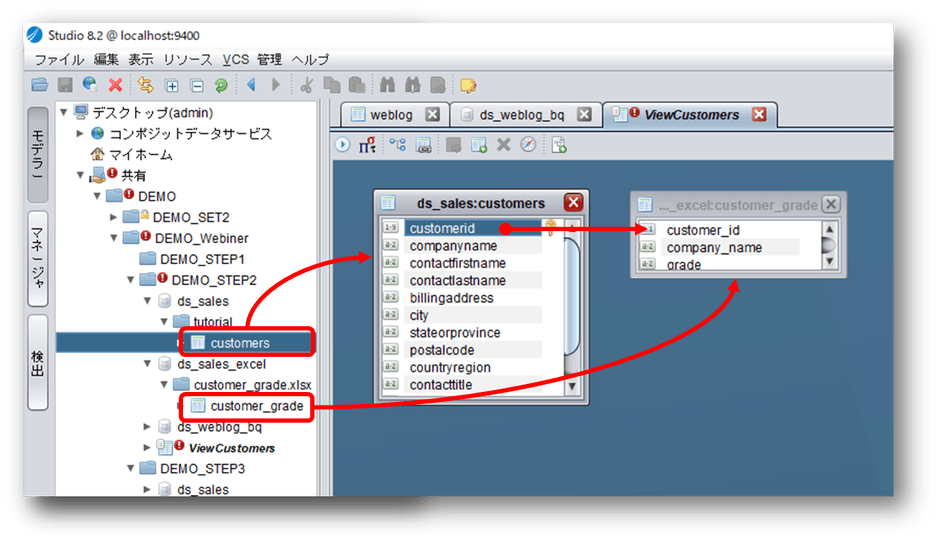Click the expand-all plus toolbar icon

coord(171,86)
